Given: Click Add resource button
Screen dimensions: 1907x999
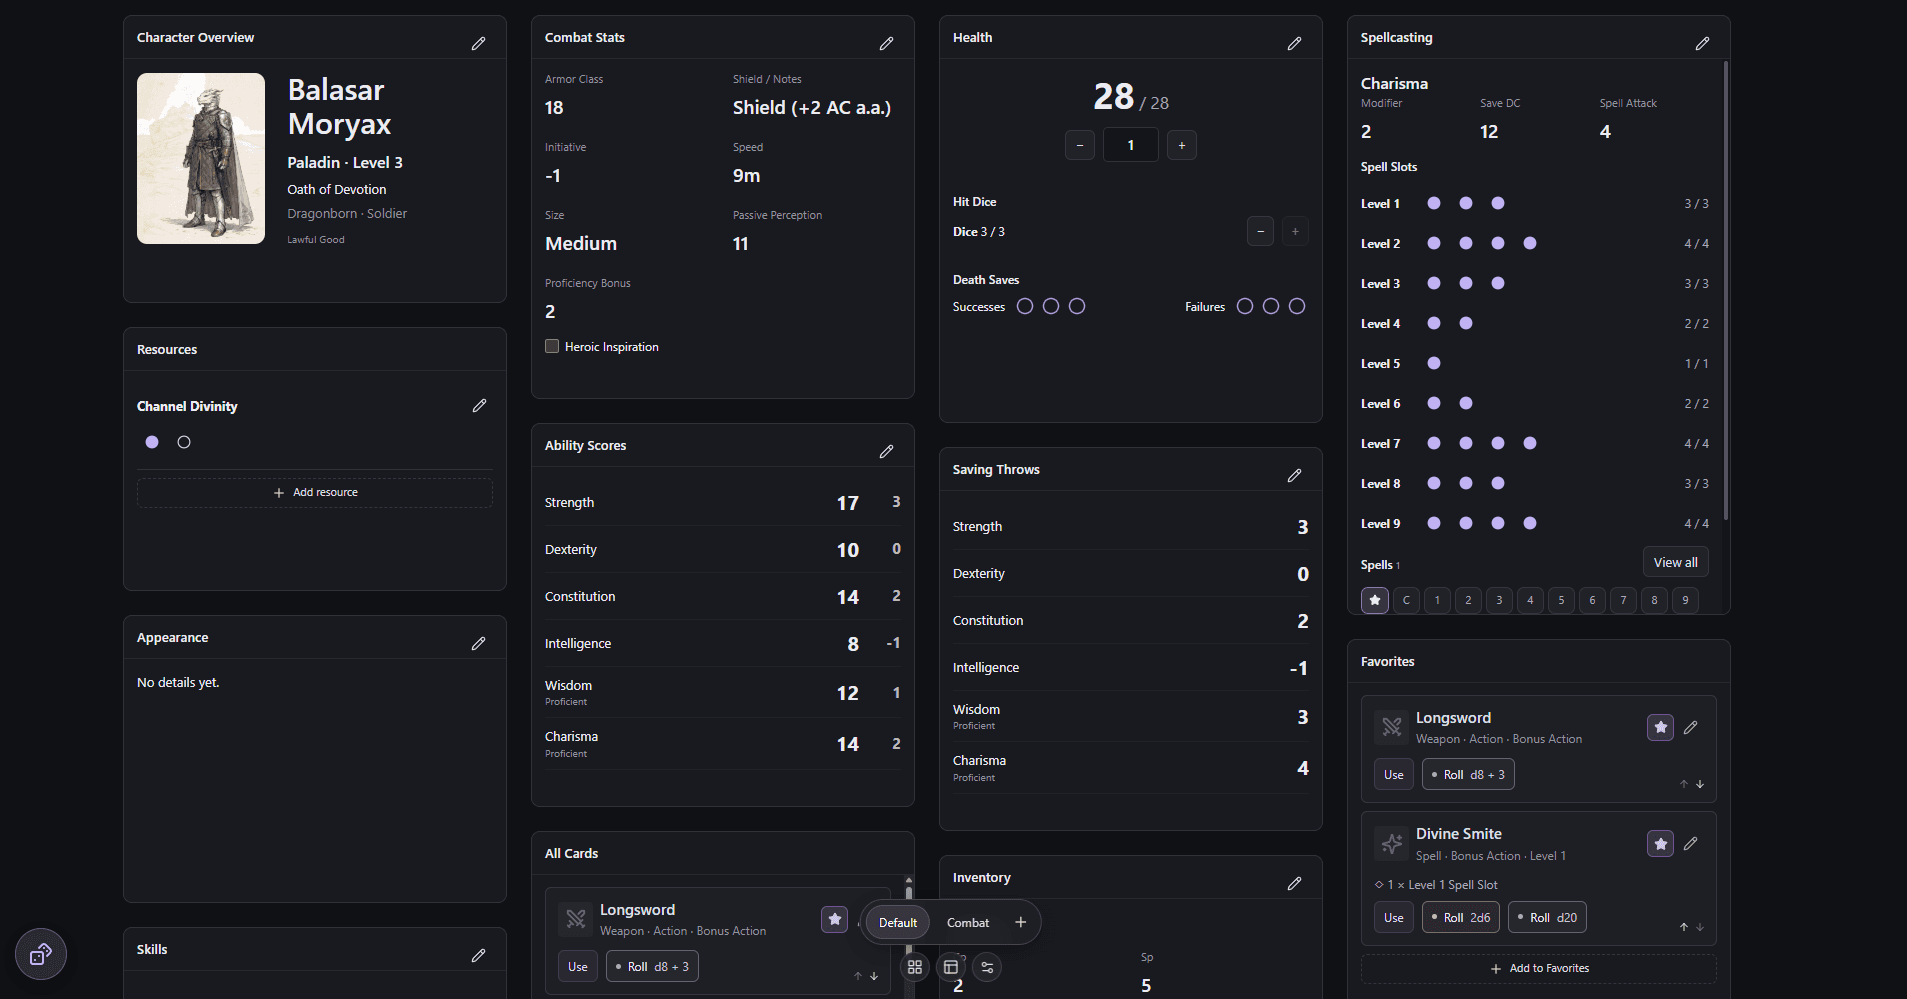Looking at the screenshot, I should click(x=315, y=492).
